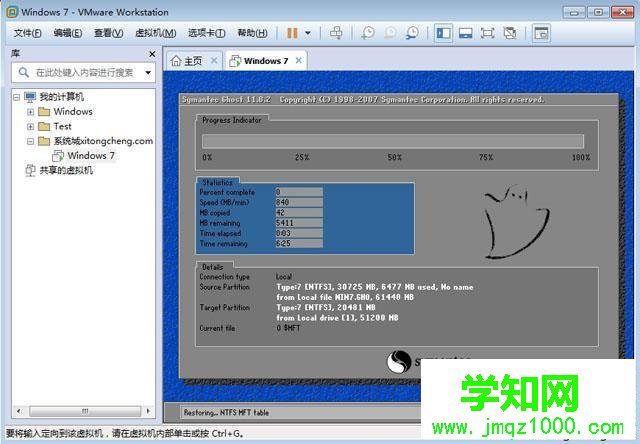This screenshot has width=640, height=444.
Task: Click the 'Percent complete' statistic label
Action: tap(227, 192)
